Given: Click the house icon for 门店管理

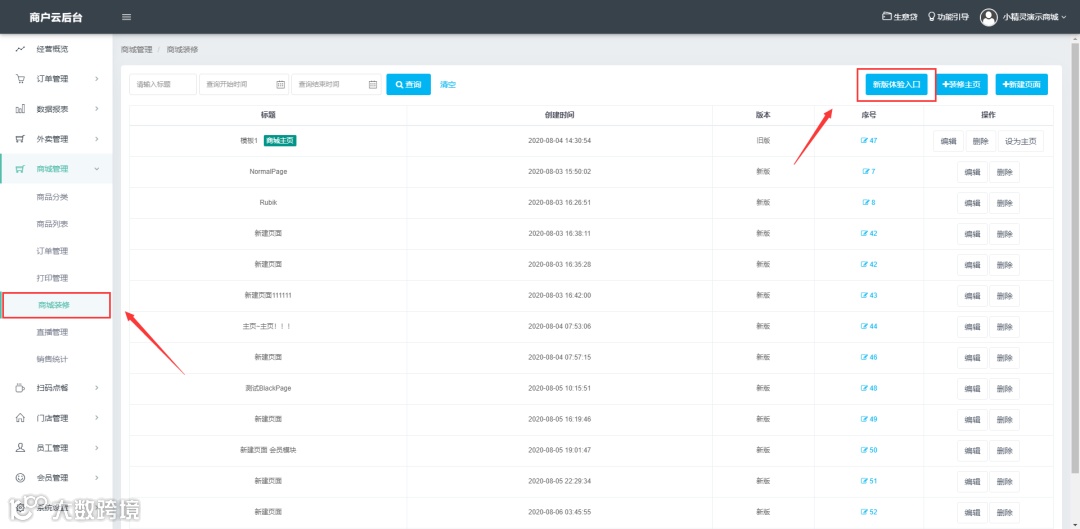Looking at the screenshot, I should coord(21,417).
